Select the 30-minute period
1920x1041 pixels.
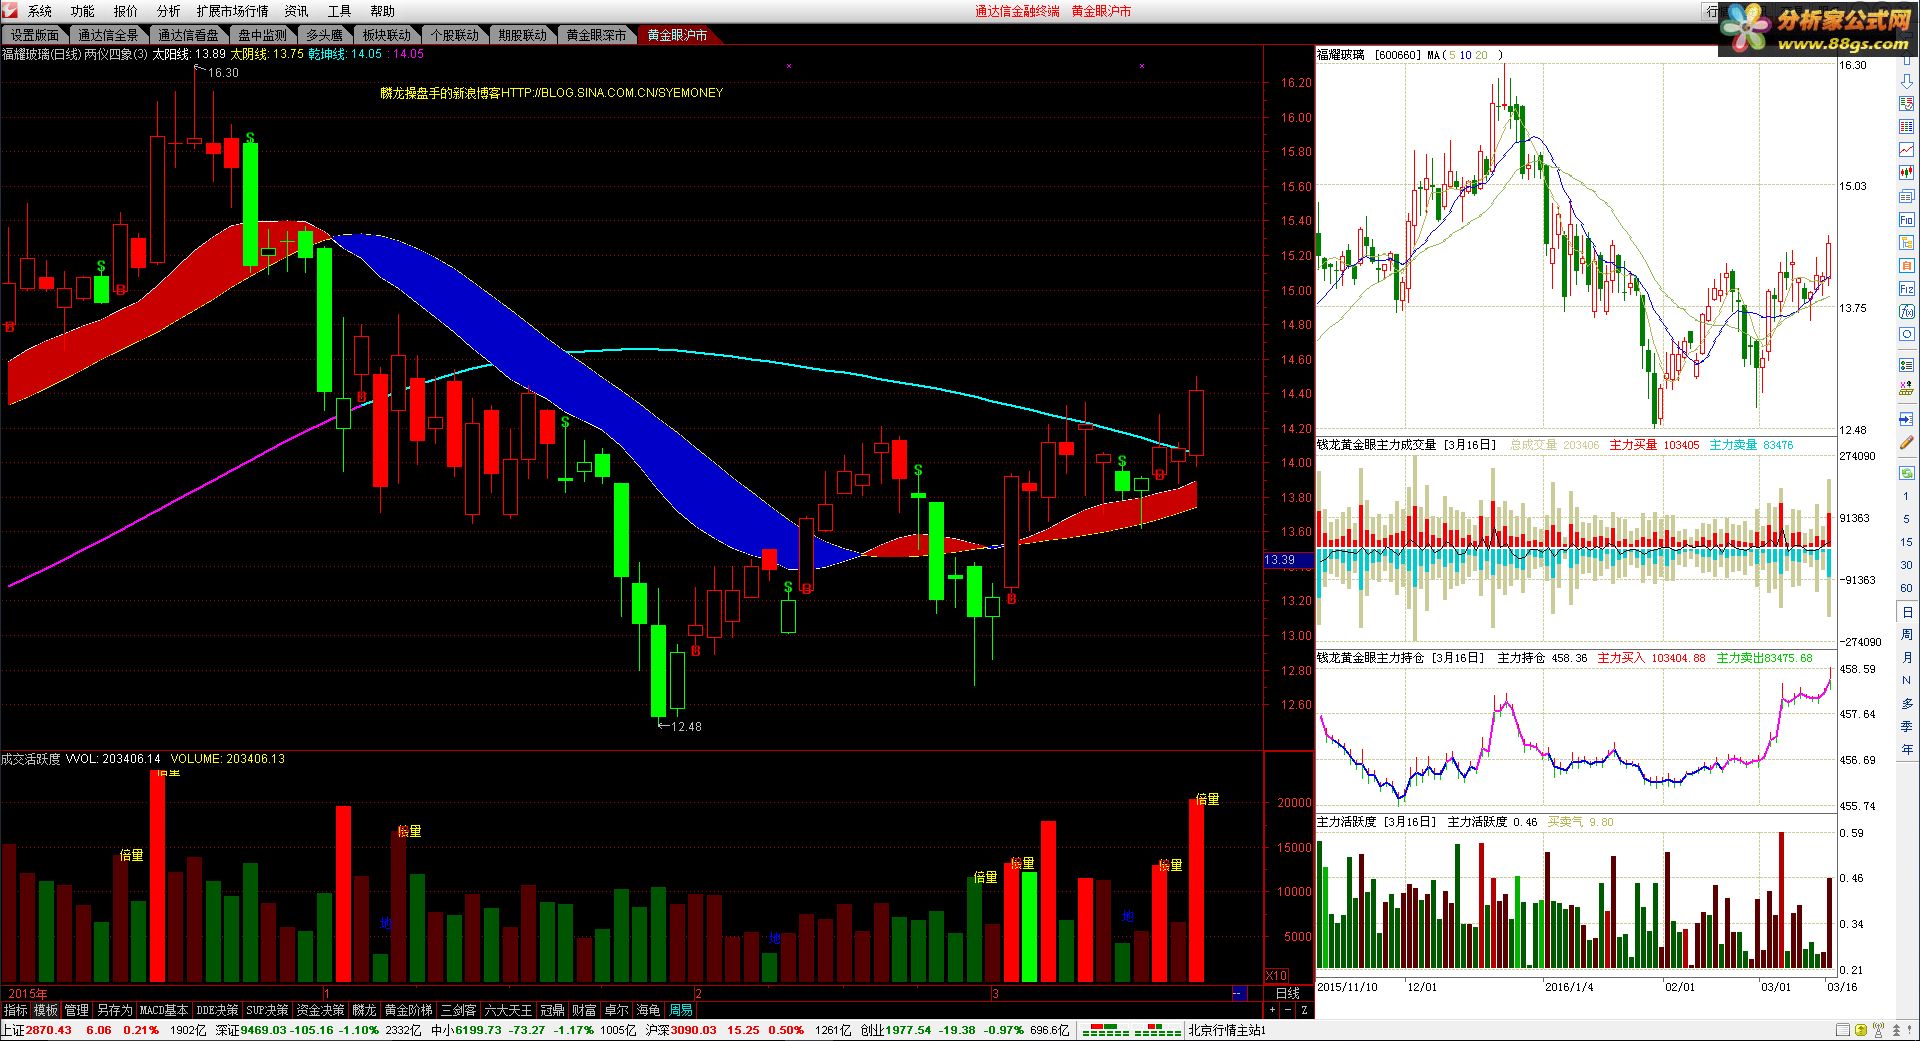[x=1906, y=565]
